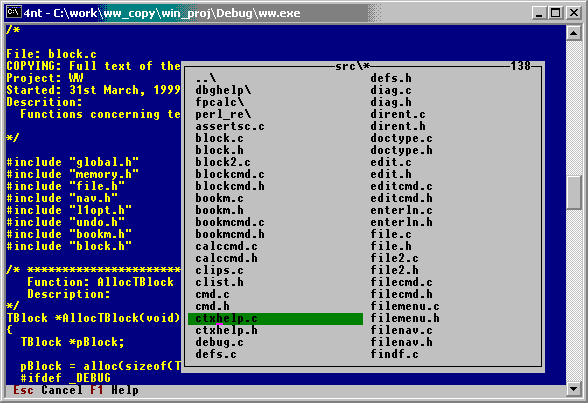Click the #include "global.h" line in editor
588x403 pixels.
(73, 162)
